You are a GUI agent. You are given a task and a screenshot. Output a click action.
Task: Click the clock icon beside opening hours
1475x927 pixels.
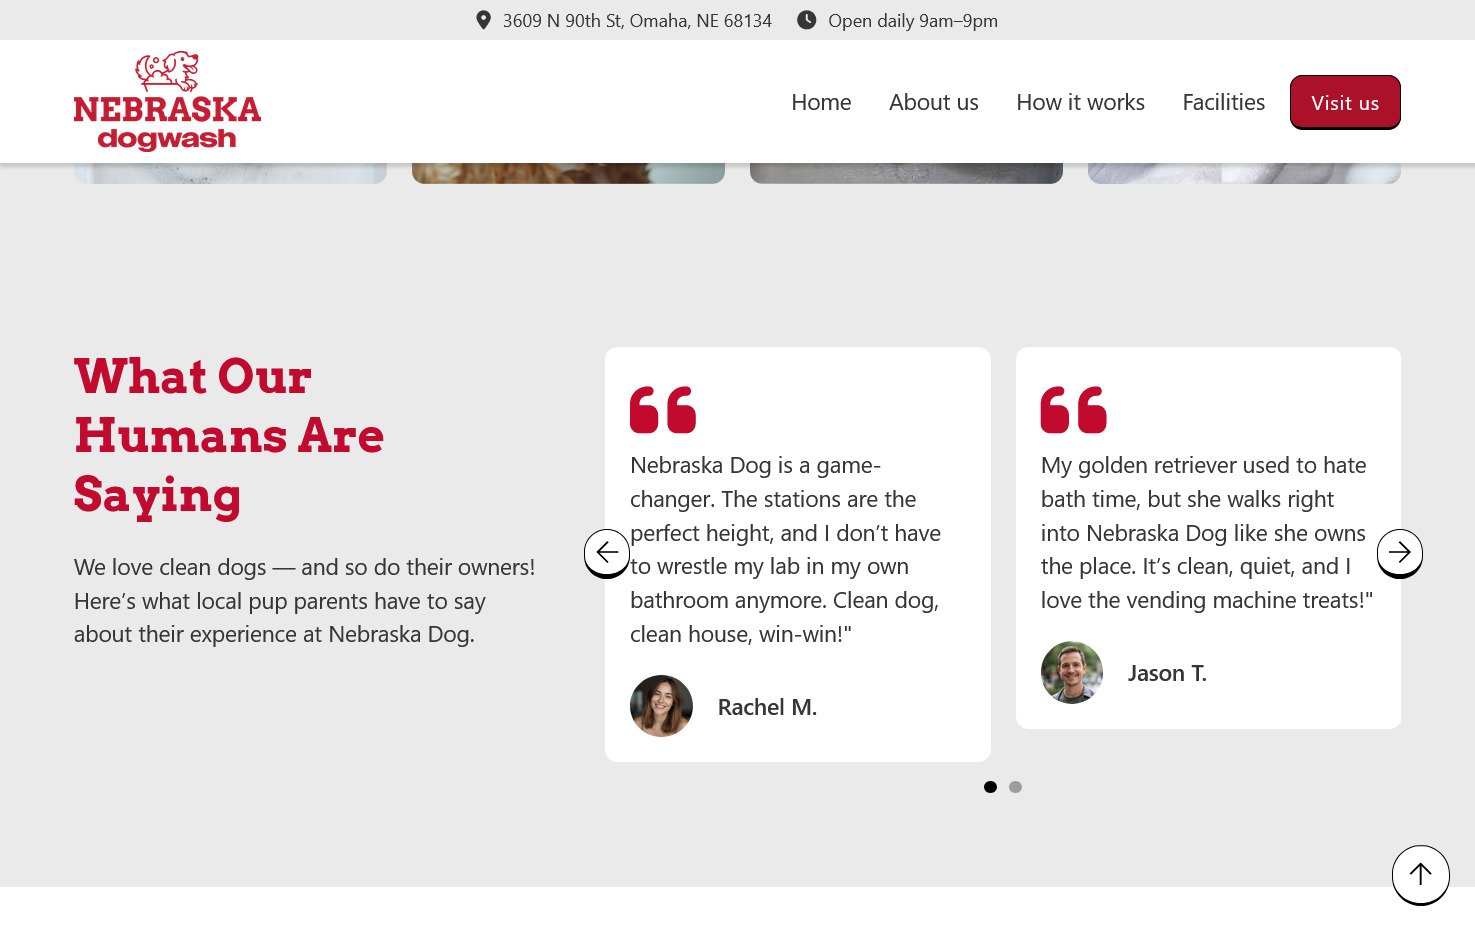point(806,20)
